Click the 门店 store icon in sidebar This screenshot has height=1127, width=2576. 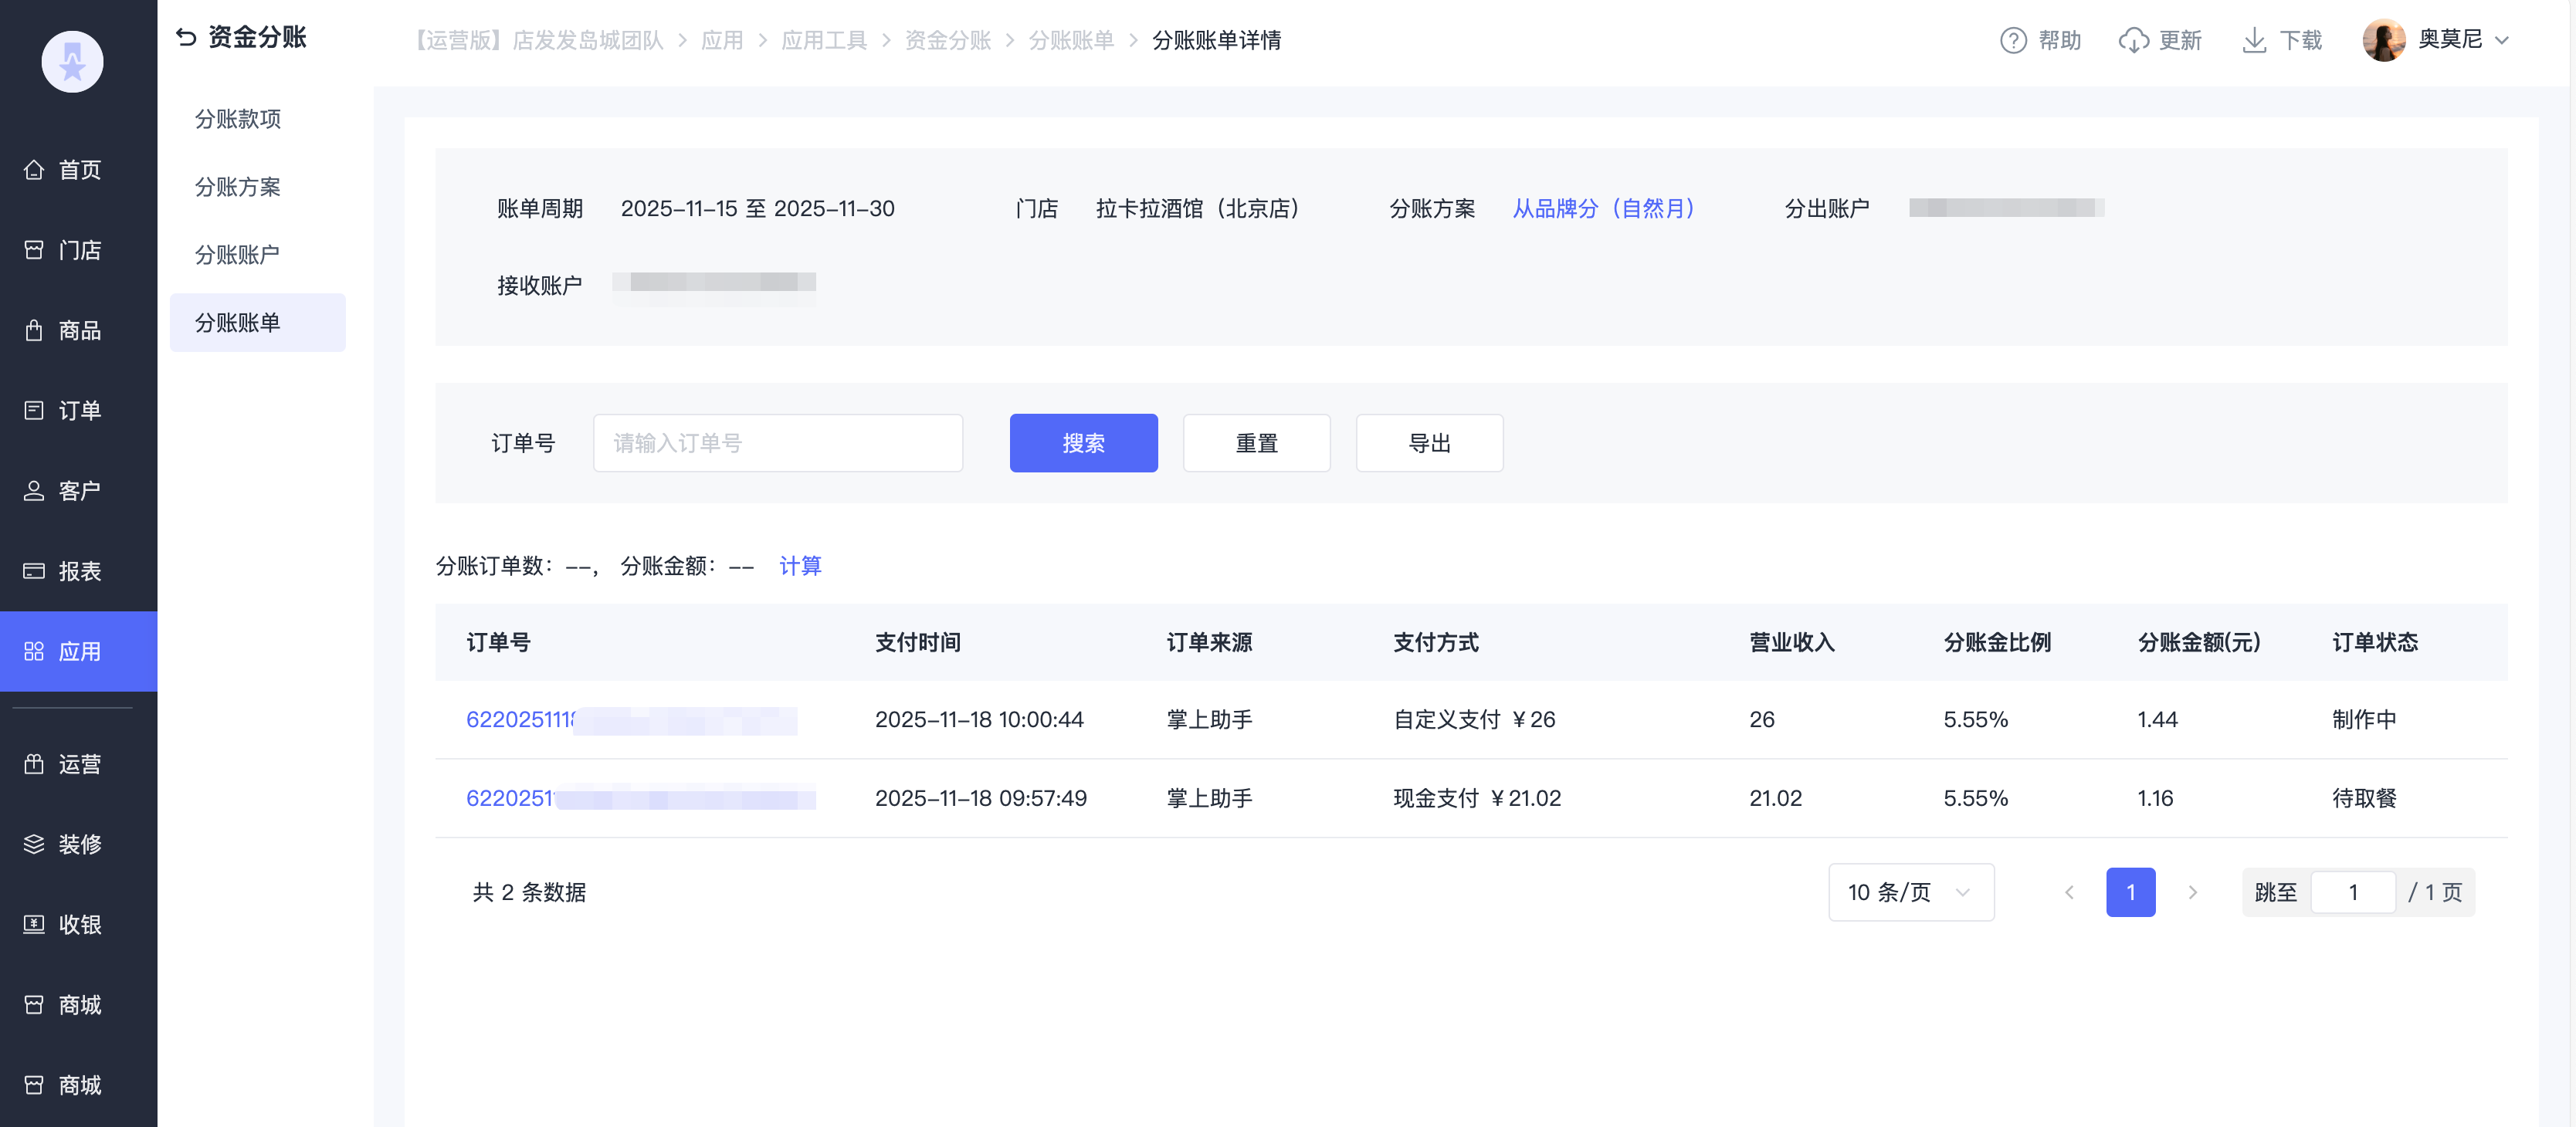[34, 250]
